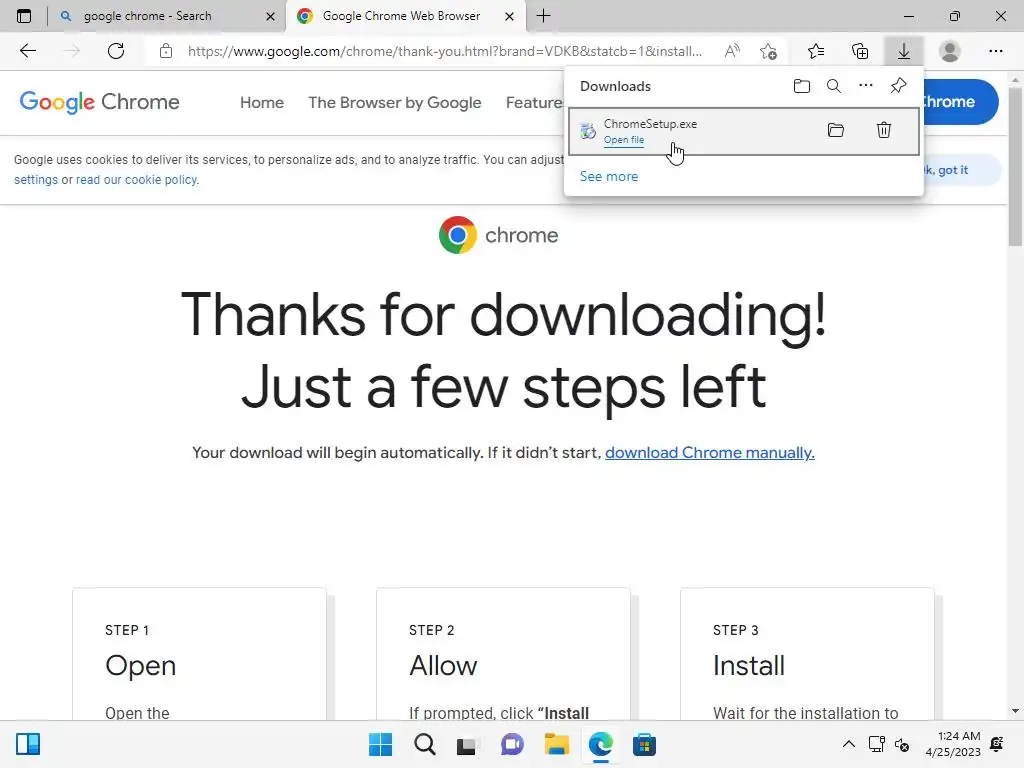This screenshot has height=768, width=1024.
Task: Show hidden system tray icons
Action: point(848,744)
